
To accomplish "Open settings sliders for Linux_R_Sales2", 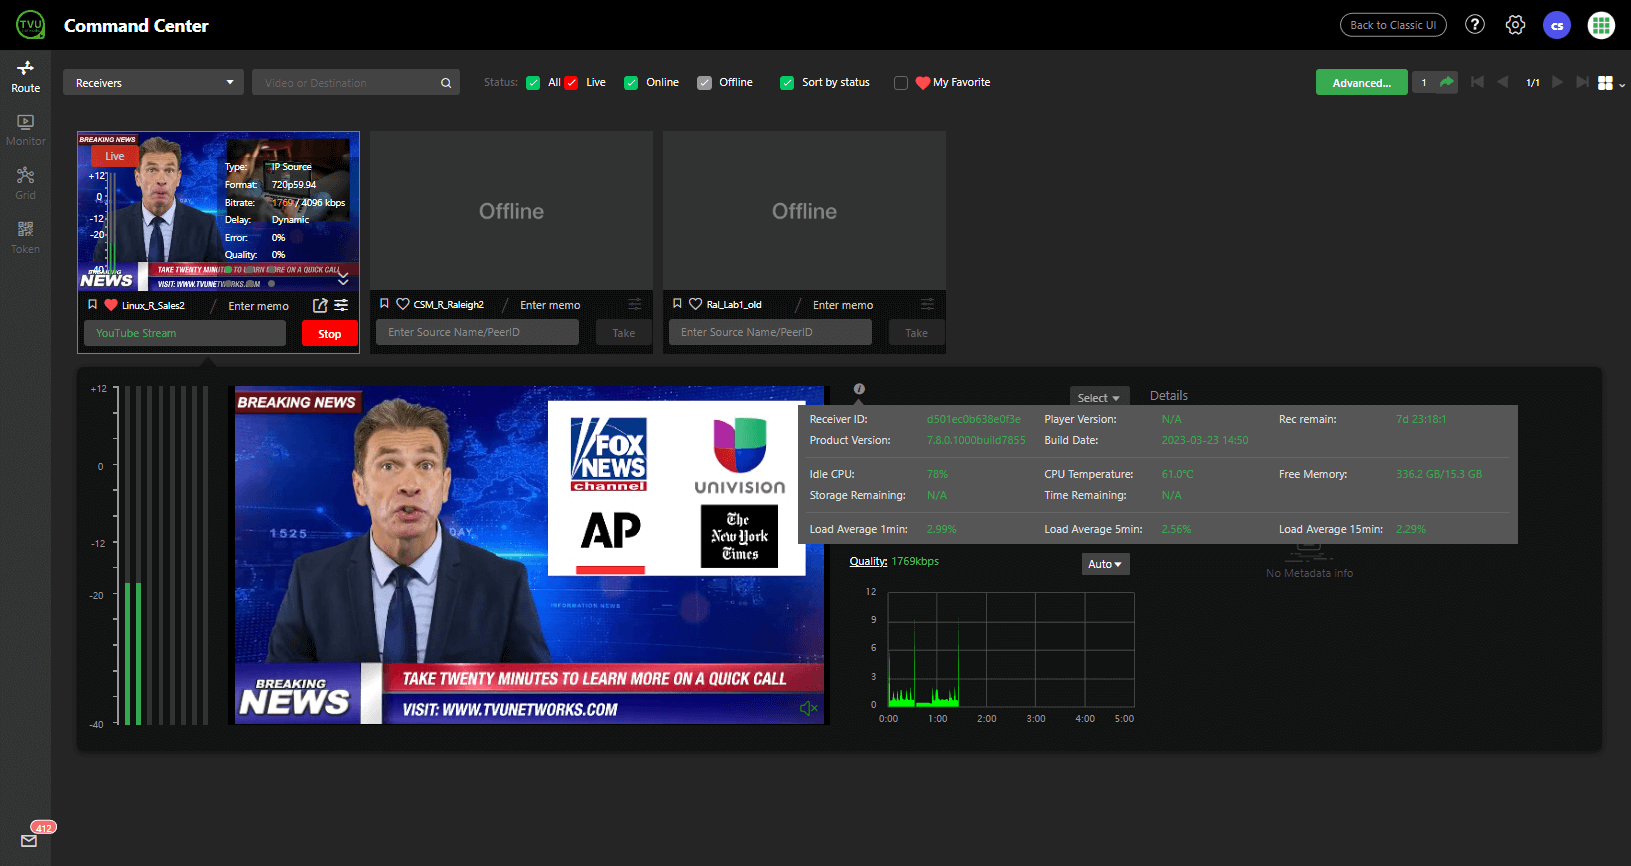I will click(341, 305).
